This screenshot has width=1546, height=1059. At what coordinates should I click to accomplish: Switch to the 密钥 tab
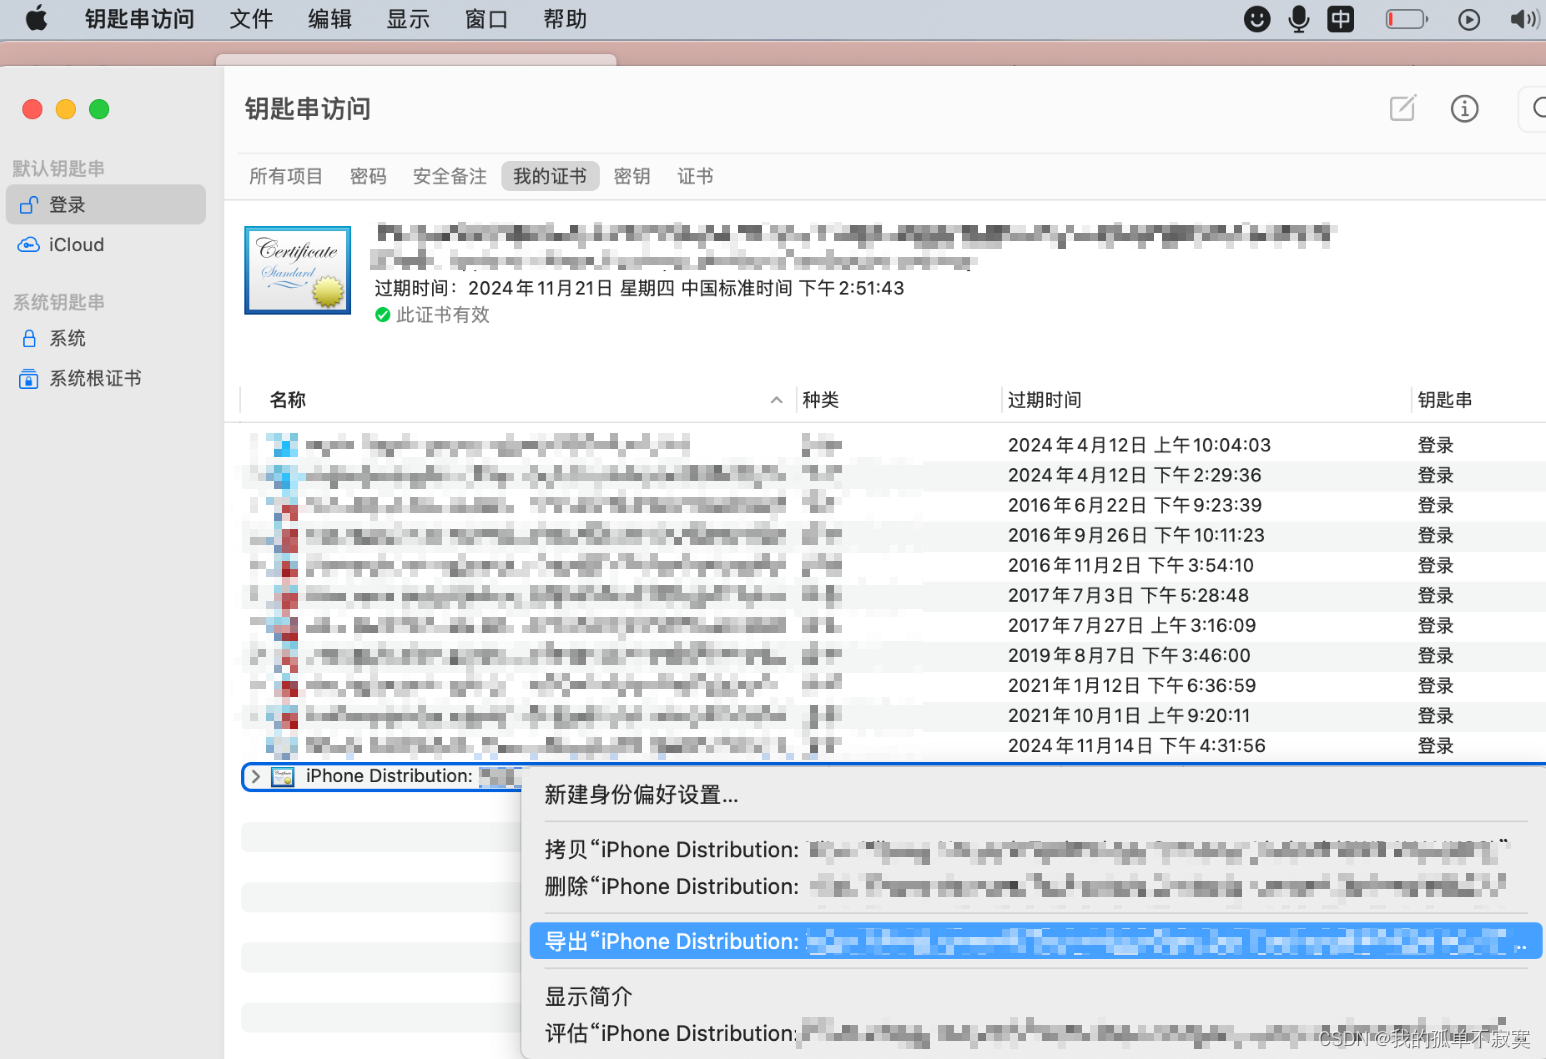632,176
